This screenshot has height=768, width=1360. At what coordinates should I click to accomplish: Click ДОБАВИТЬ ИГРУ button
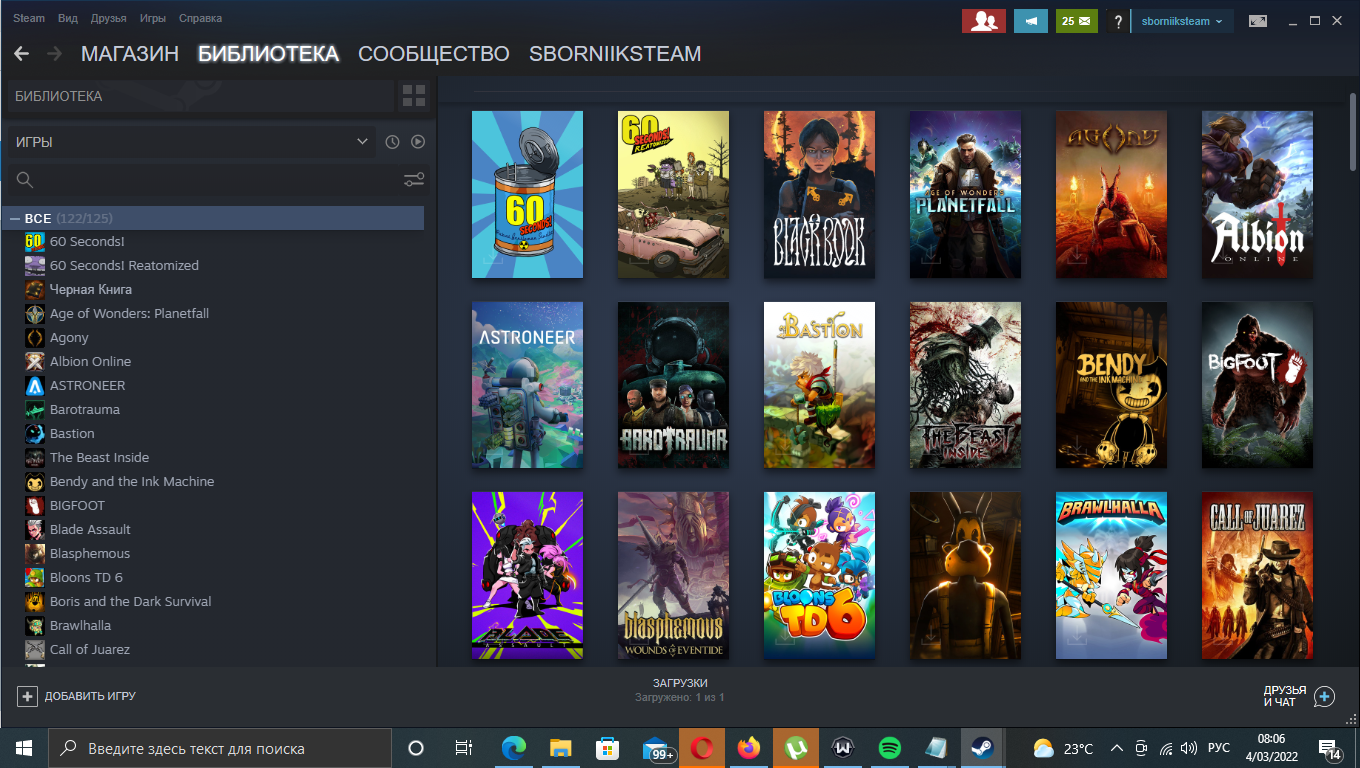coord(77,696)
